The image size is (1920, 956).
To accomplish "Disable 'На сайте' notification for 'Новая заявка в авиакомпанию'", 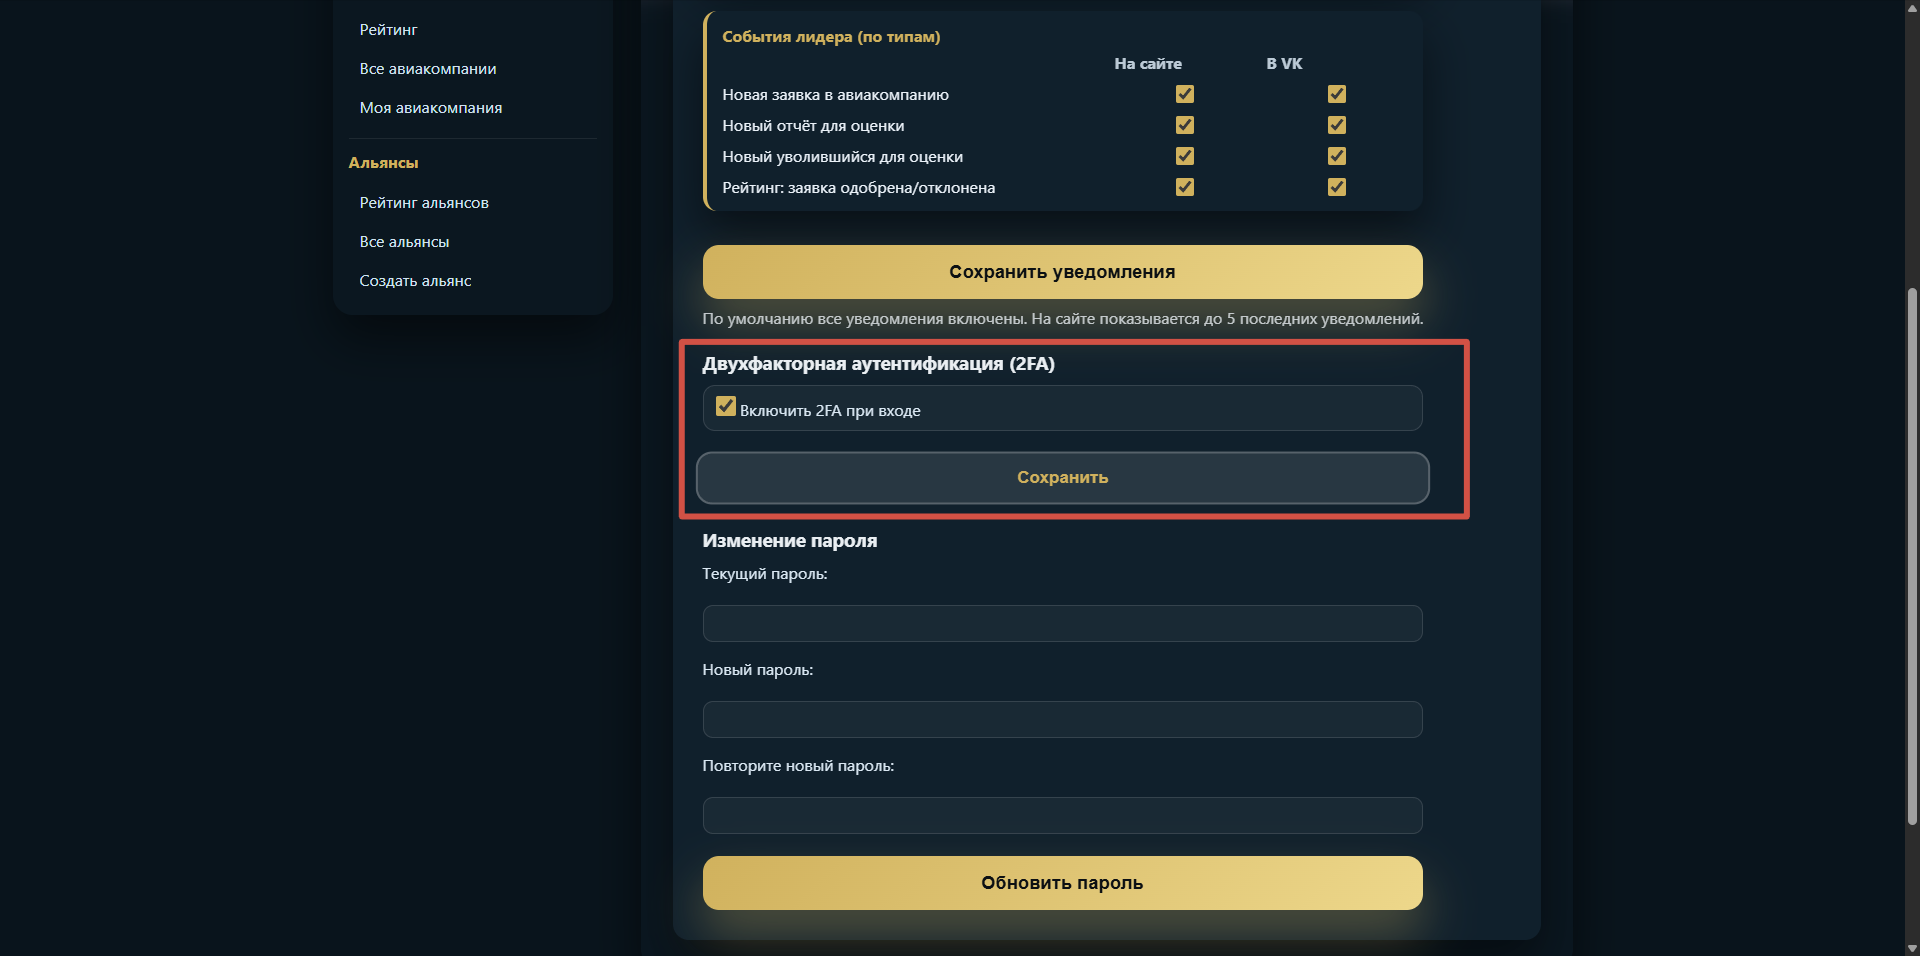I will pyautogui.click(x=1185, y=95).
